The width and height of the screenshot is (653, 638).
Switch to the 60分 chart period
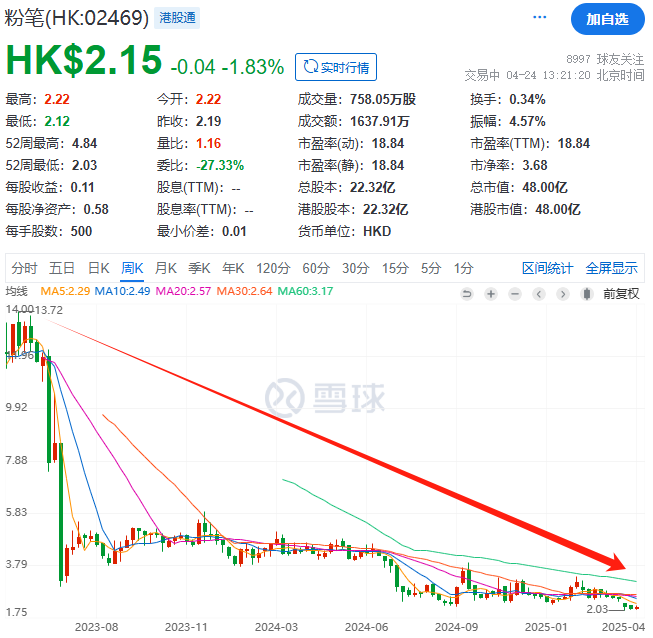[315, 268]
